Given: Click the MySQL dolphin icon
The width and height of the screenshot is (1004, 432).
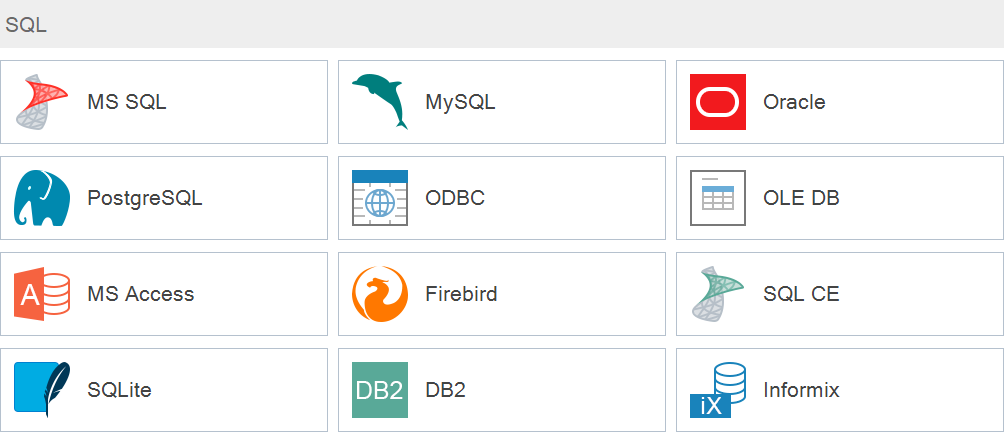Looking at the screenshot, I should tap(380, 102).
